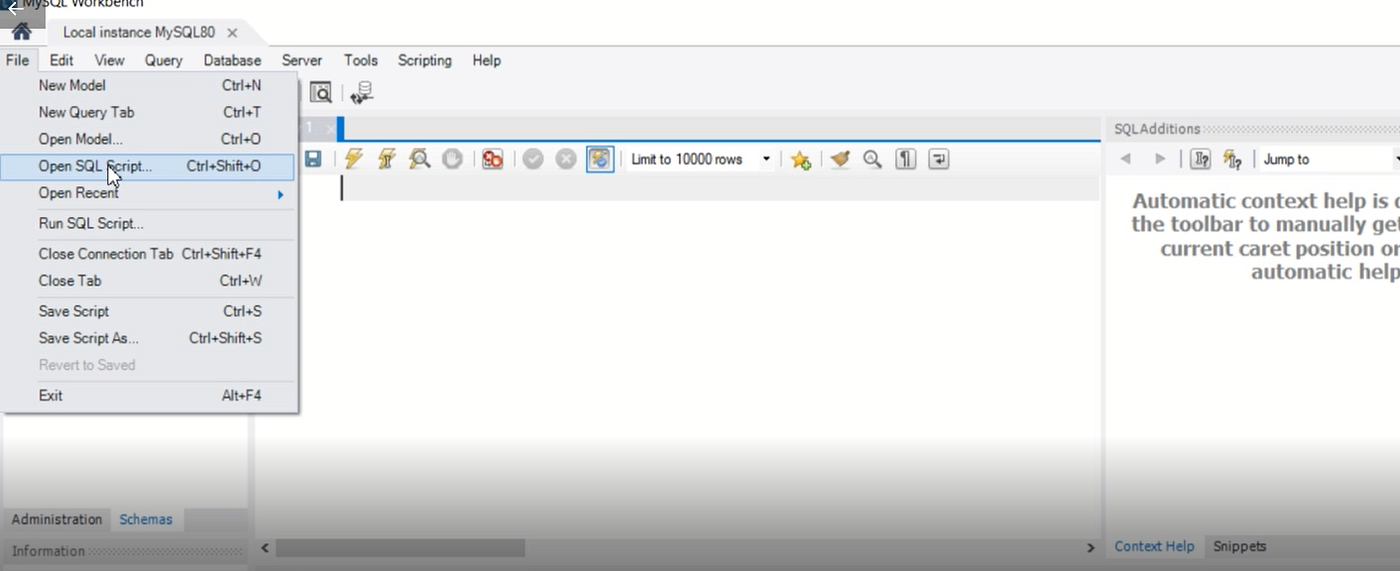1400x571 pixels.
Task: Toggle the word wrap icon
Action: pos(938,159)
